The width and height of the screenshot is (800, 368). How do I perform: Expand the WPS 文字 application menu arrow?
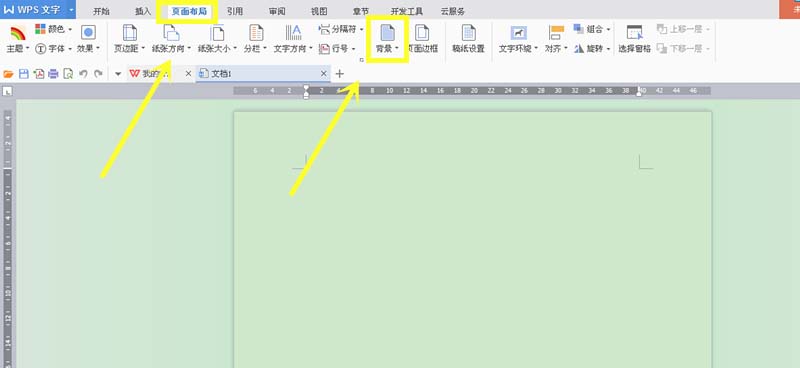click(x=71, y=10)
